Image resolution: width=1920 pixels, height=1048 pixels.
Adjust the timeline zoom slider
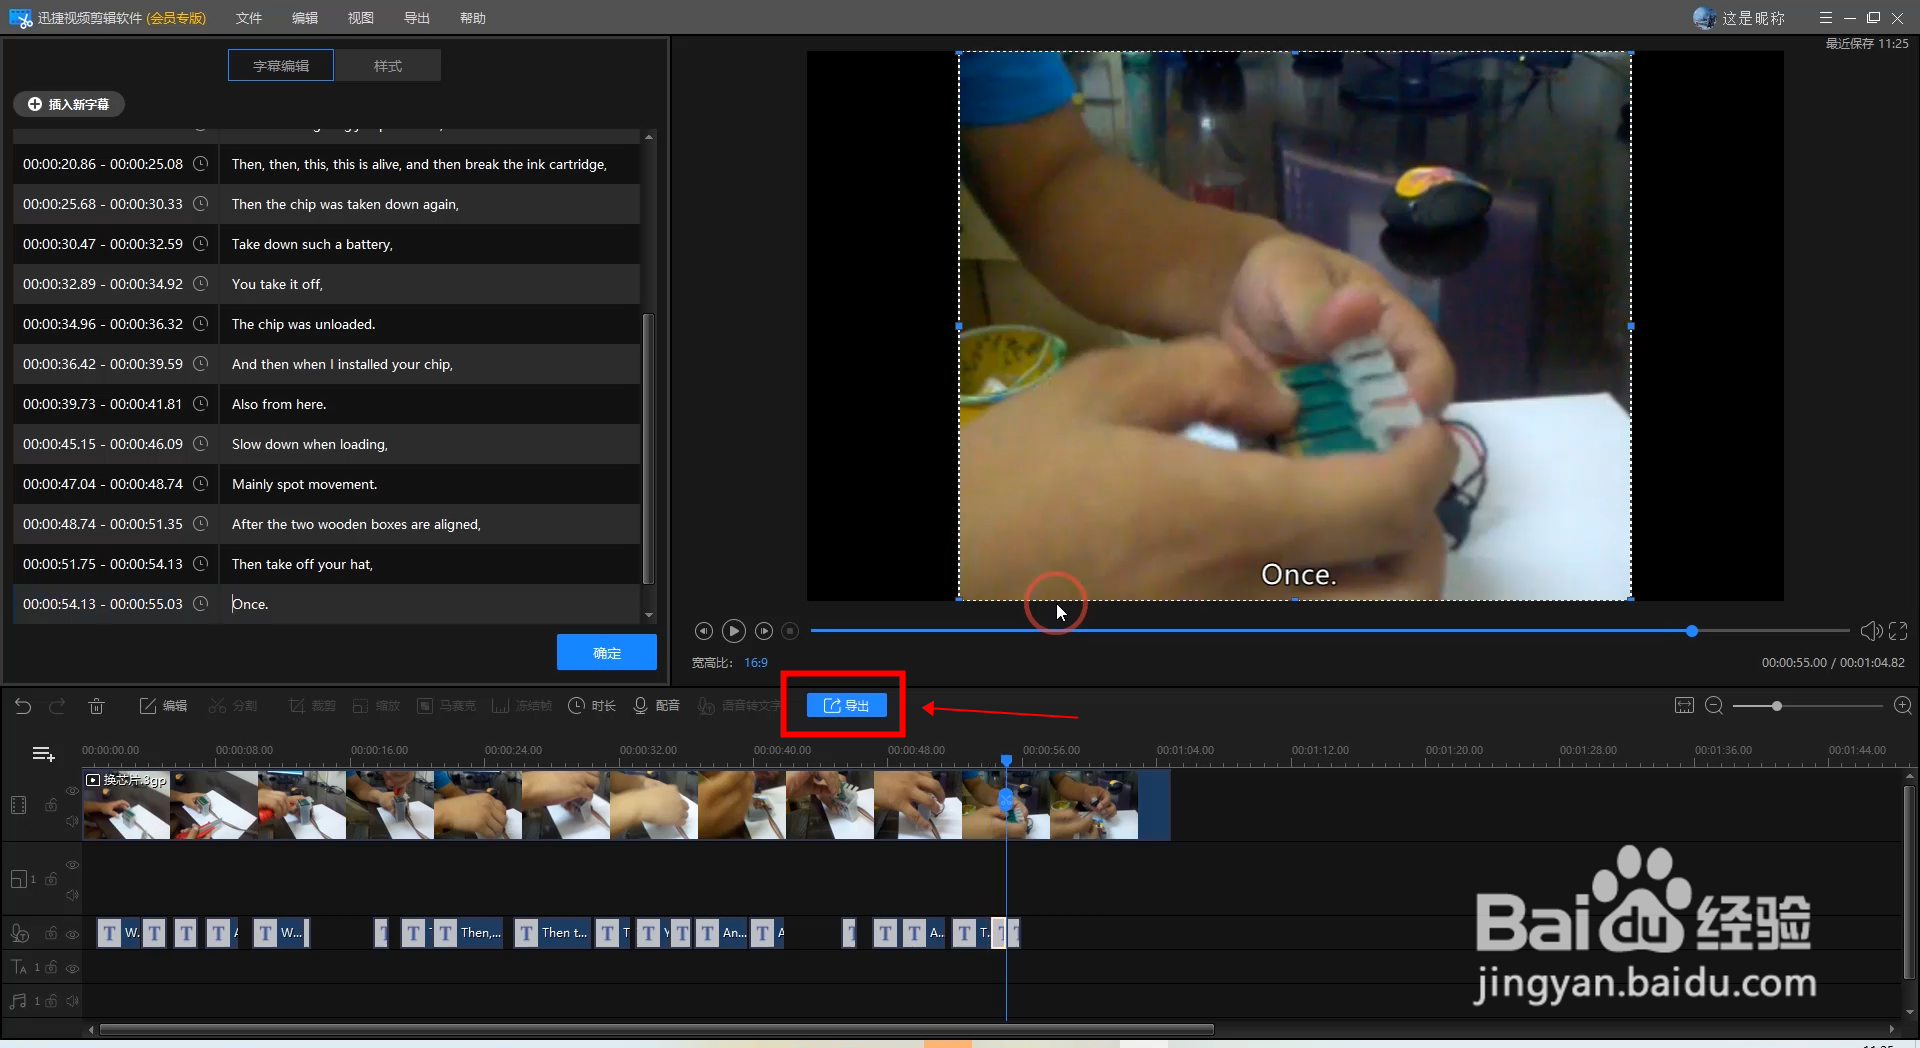(1777, 706)
